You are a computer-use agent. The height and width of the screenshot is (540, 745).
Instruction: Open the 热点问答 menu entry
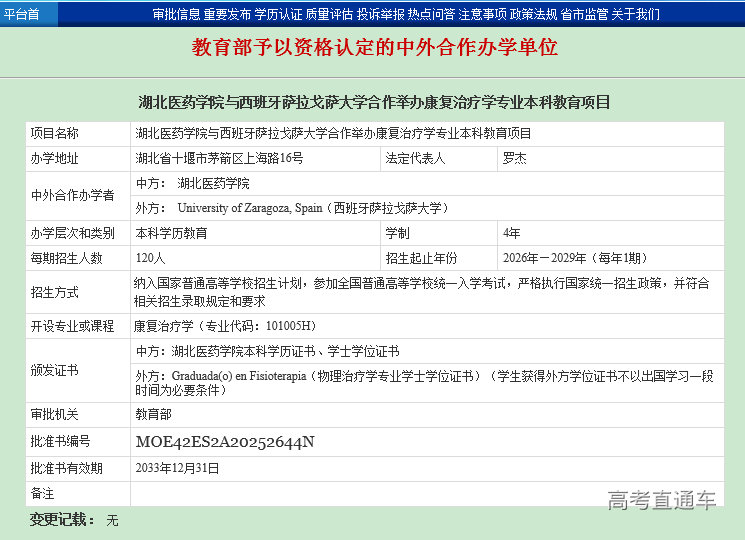431,14
